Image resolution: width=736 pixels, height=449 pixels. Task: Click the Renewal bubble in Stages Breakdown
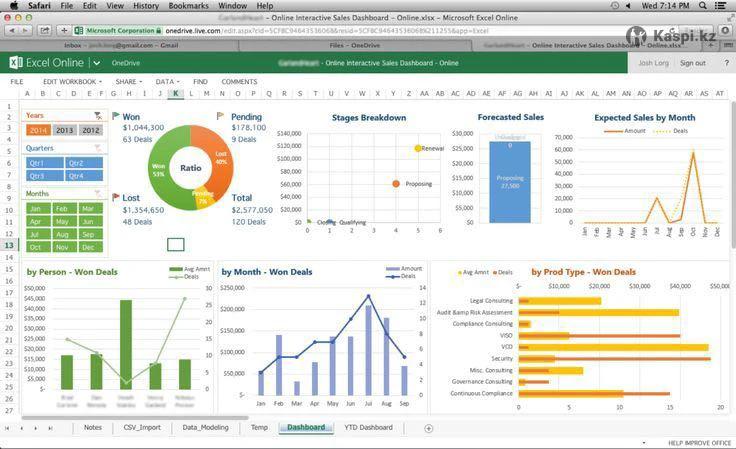(418, 148)
